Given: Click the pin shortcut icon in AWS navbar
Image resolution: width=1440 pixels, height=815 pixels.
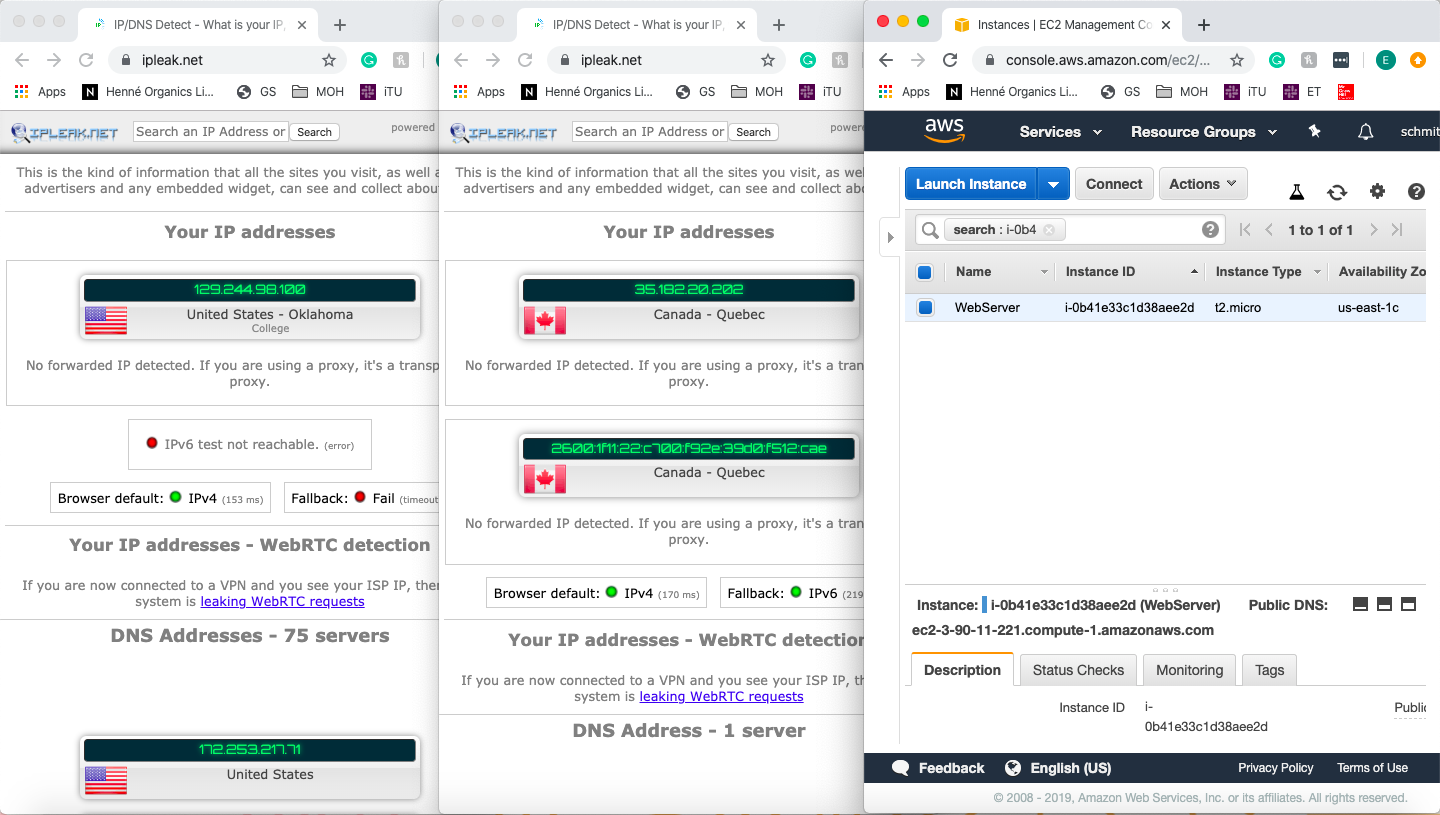Looking at the screenshot, I should tap(1315, 132).
